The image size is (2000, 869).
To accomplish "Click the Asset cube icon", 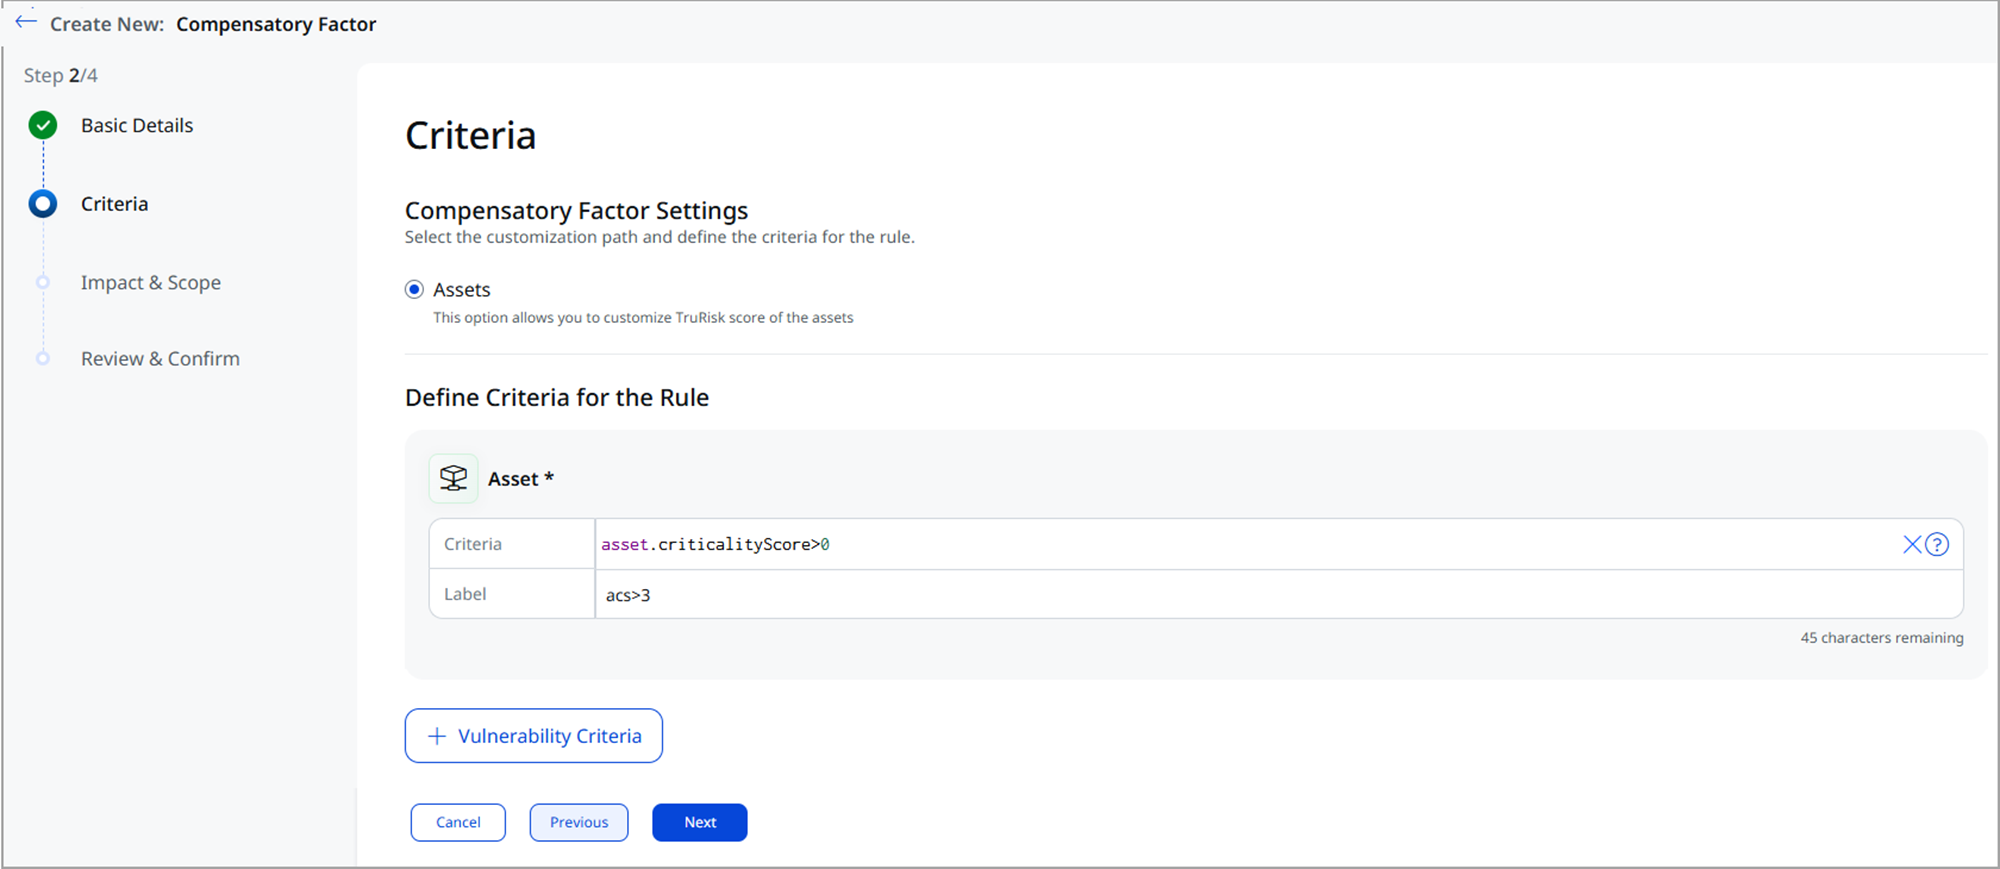I will point(453,479).
